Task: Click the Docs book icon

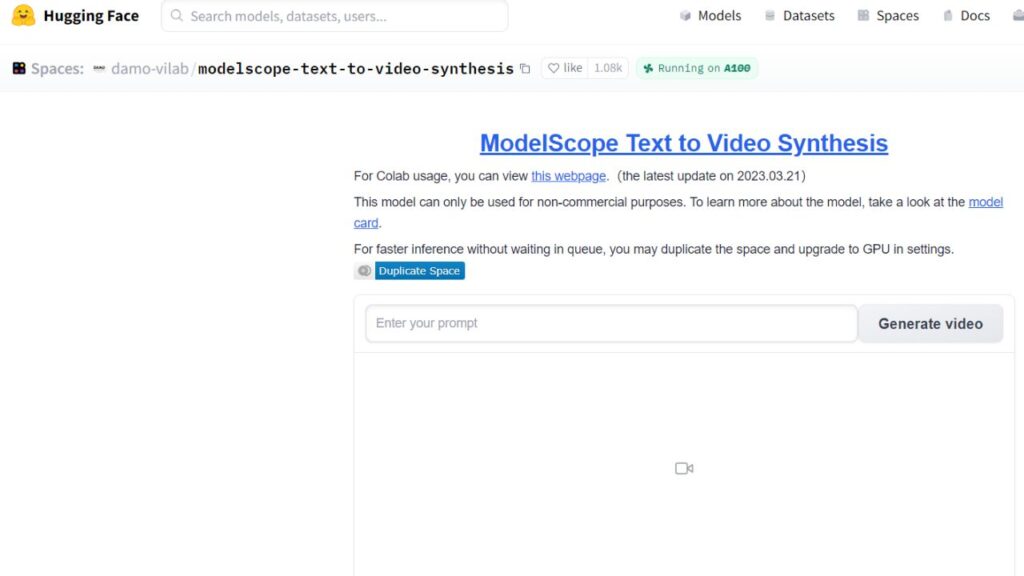Action: [x=948, y=16]
